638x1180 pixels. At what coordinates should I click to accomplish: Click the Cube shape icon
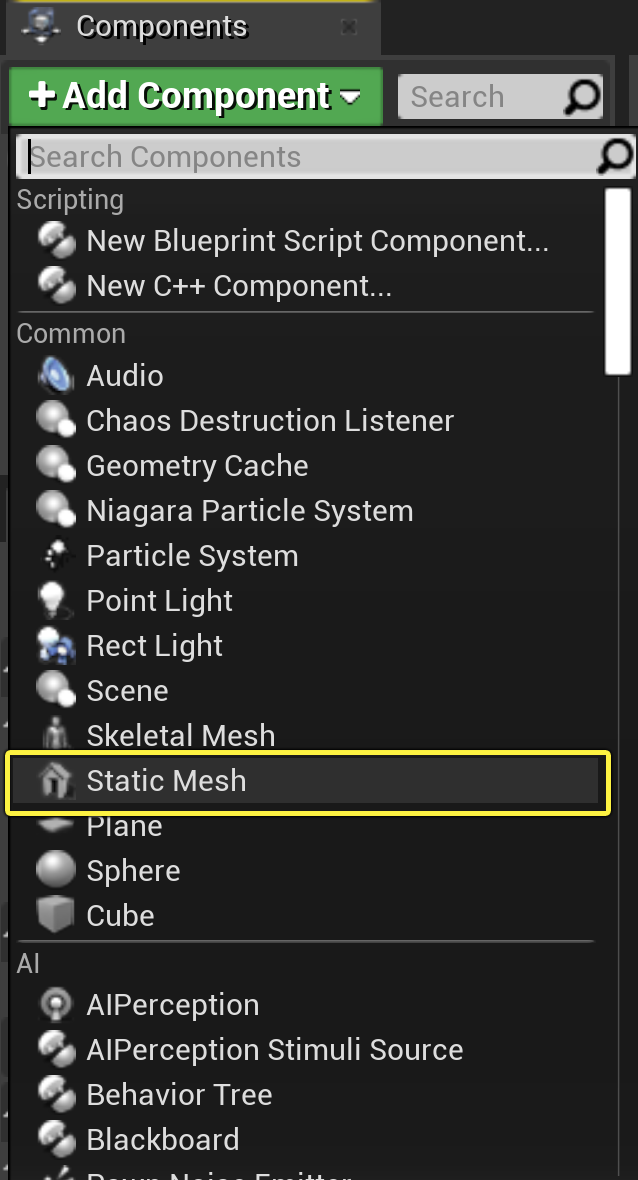click(55, 915)
